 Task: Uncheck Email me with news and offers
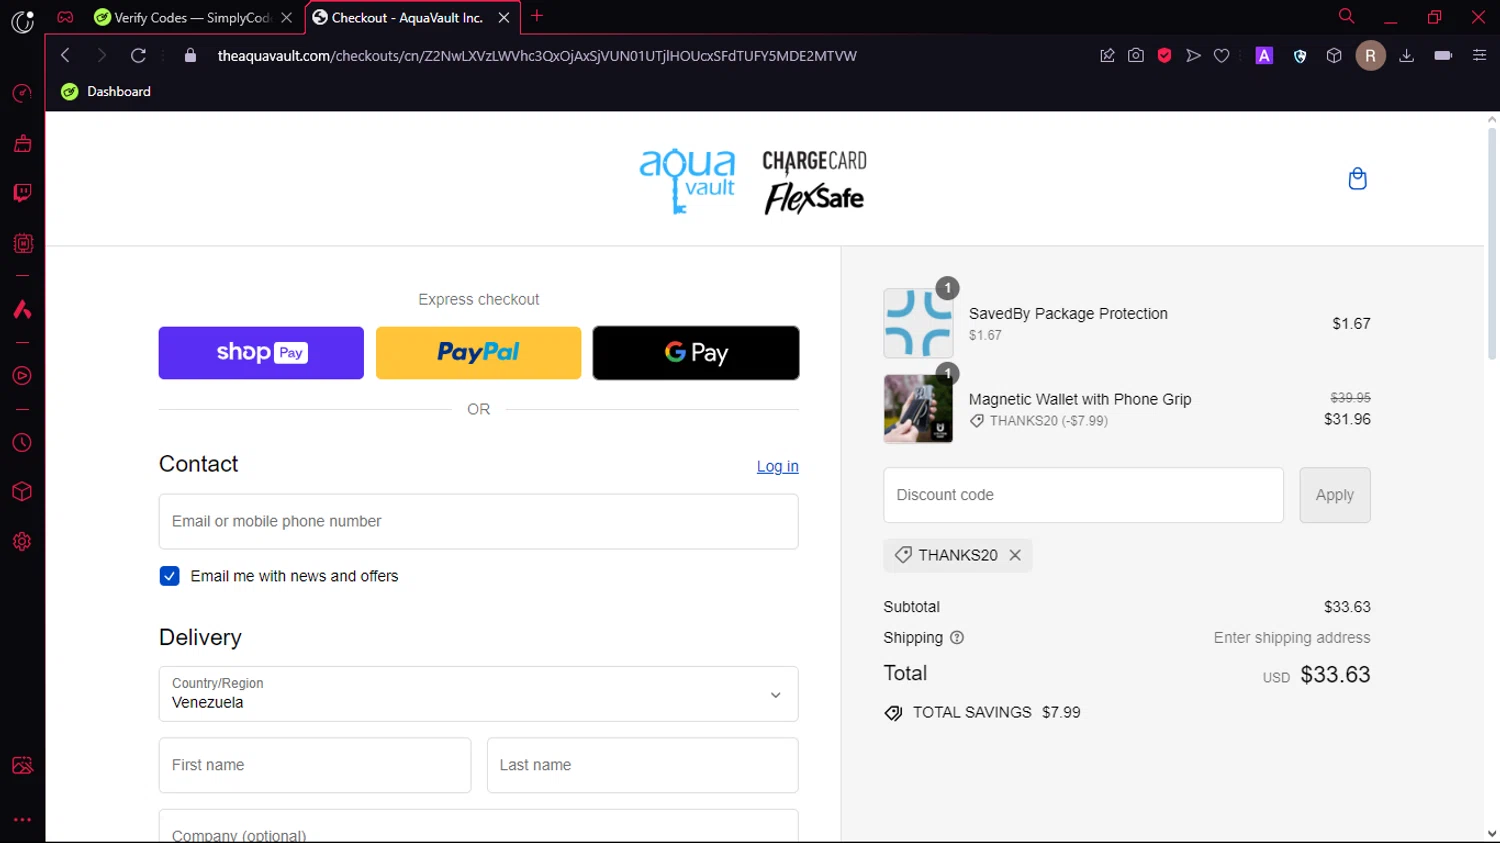pos(169,576)
